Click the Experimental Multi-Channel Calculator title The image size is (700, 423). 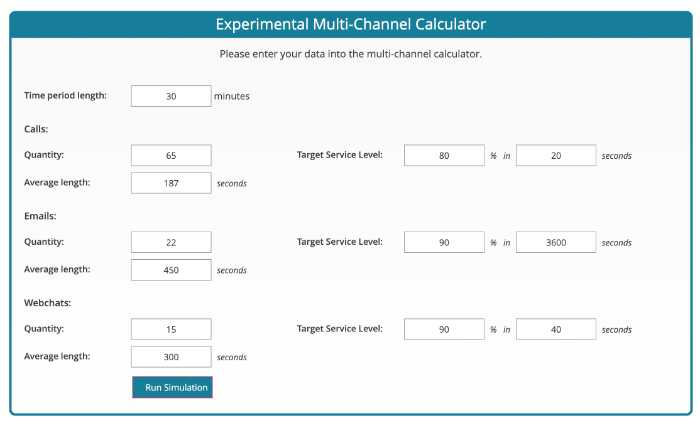coord(351,24)
